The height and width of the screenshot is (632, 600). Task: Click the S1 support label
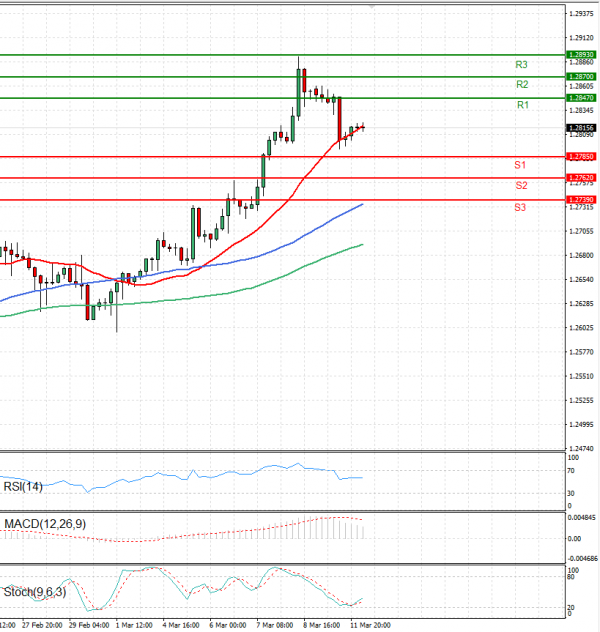[x=520, y=165]
